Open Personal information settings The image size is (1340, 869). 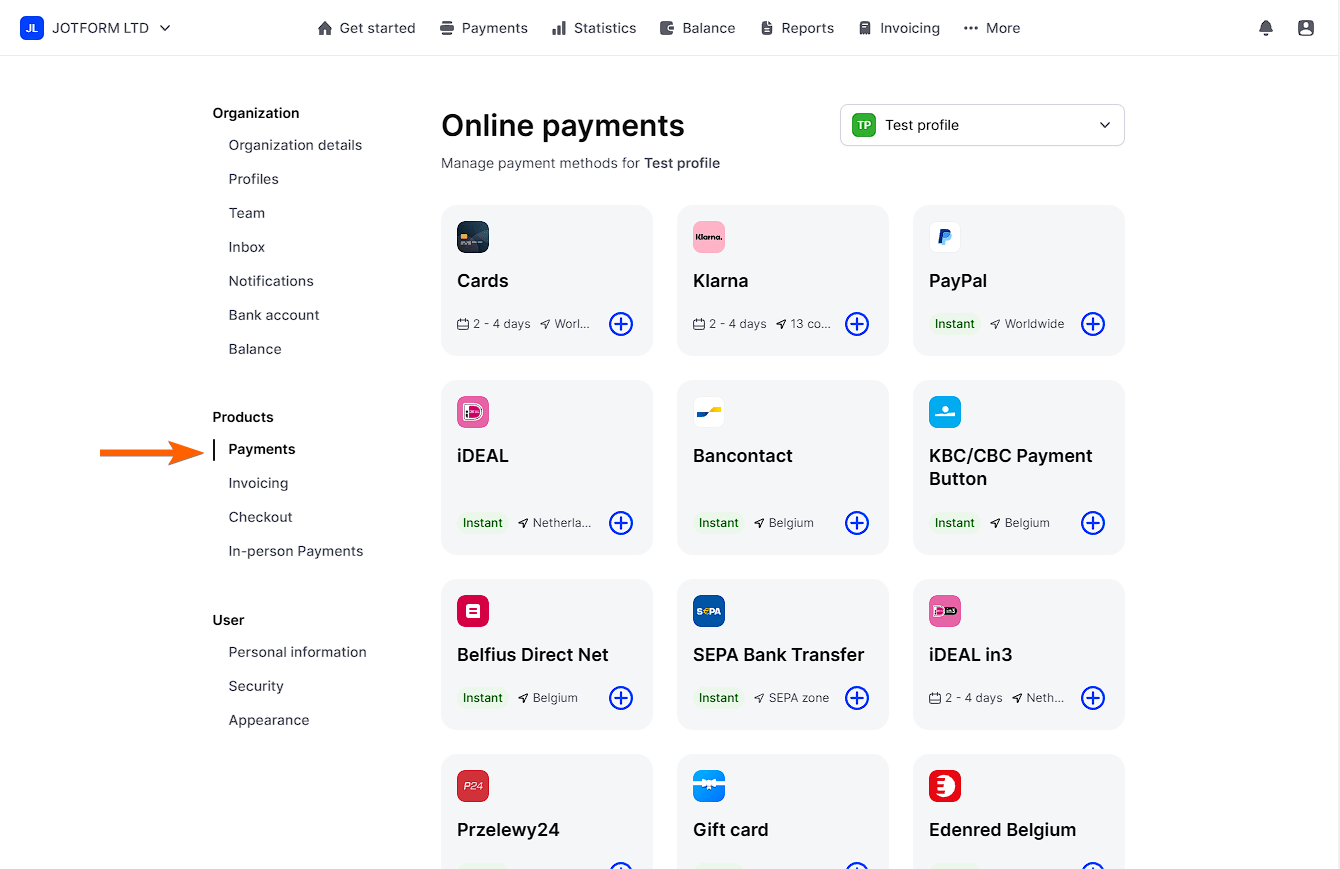297,652
